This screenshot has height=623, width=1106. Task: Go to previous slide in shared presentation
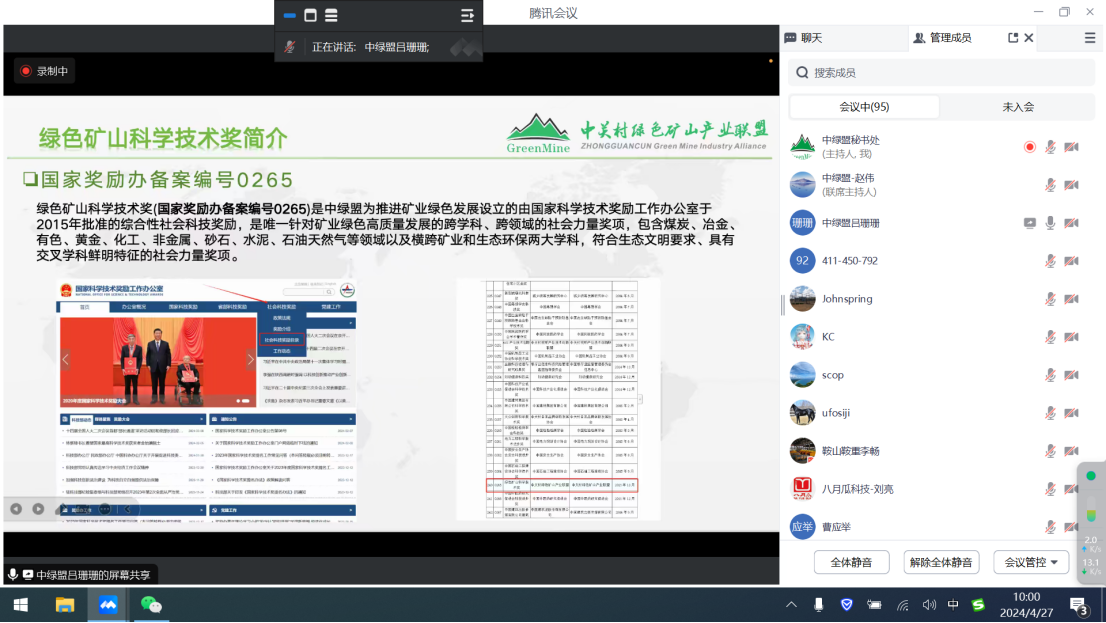tap(16, 509)
